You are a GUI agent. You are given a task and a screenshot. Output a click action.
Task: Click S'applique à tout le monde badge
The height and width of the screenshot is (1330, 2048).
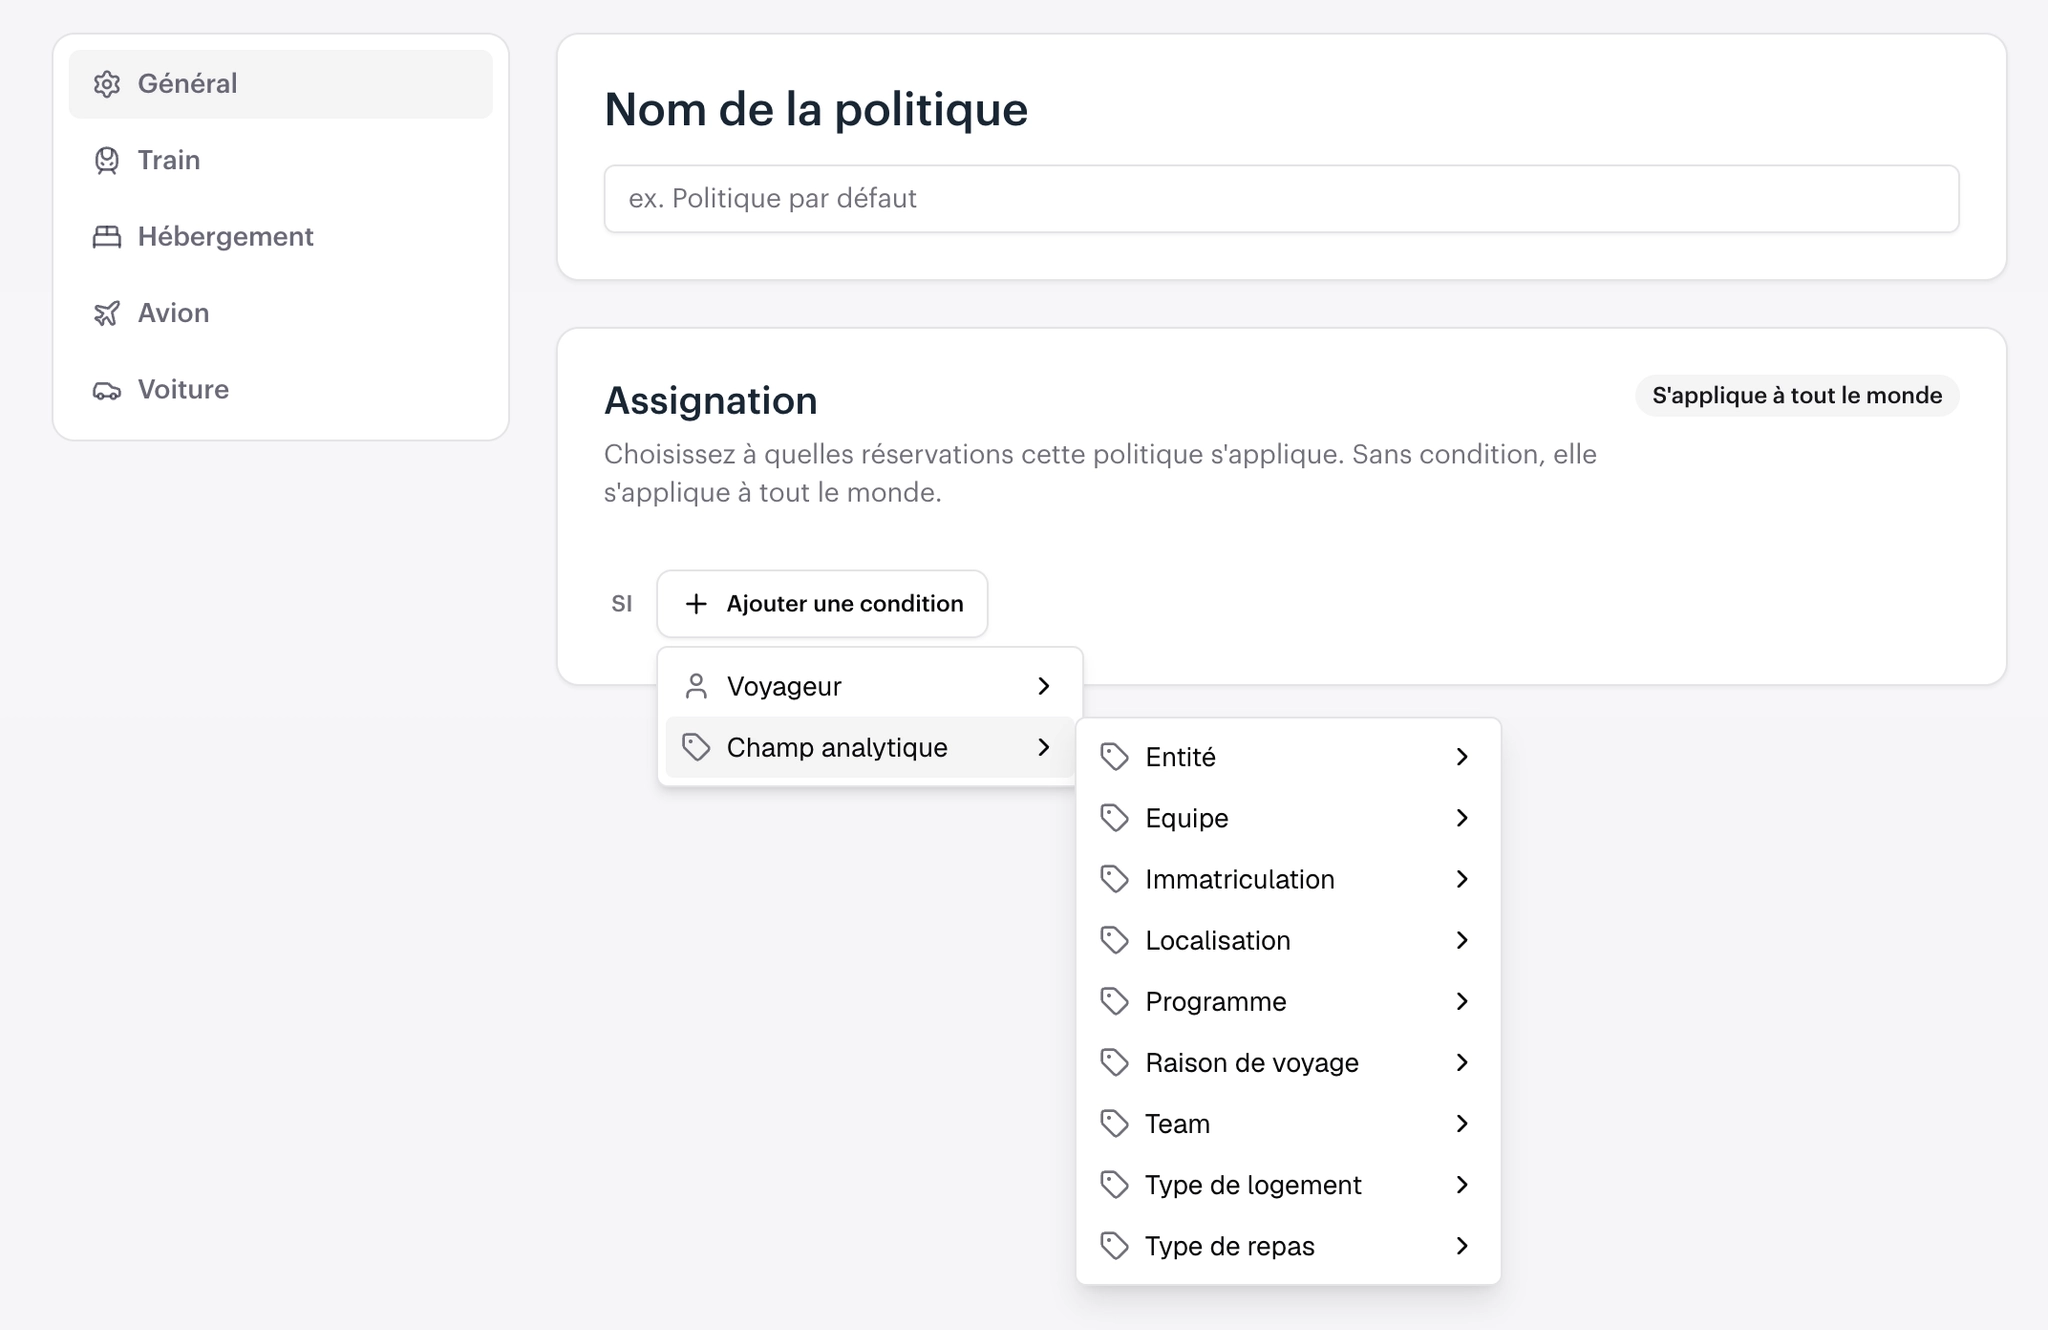pos(1797,395)
